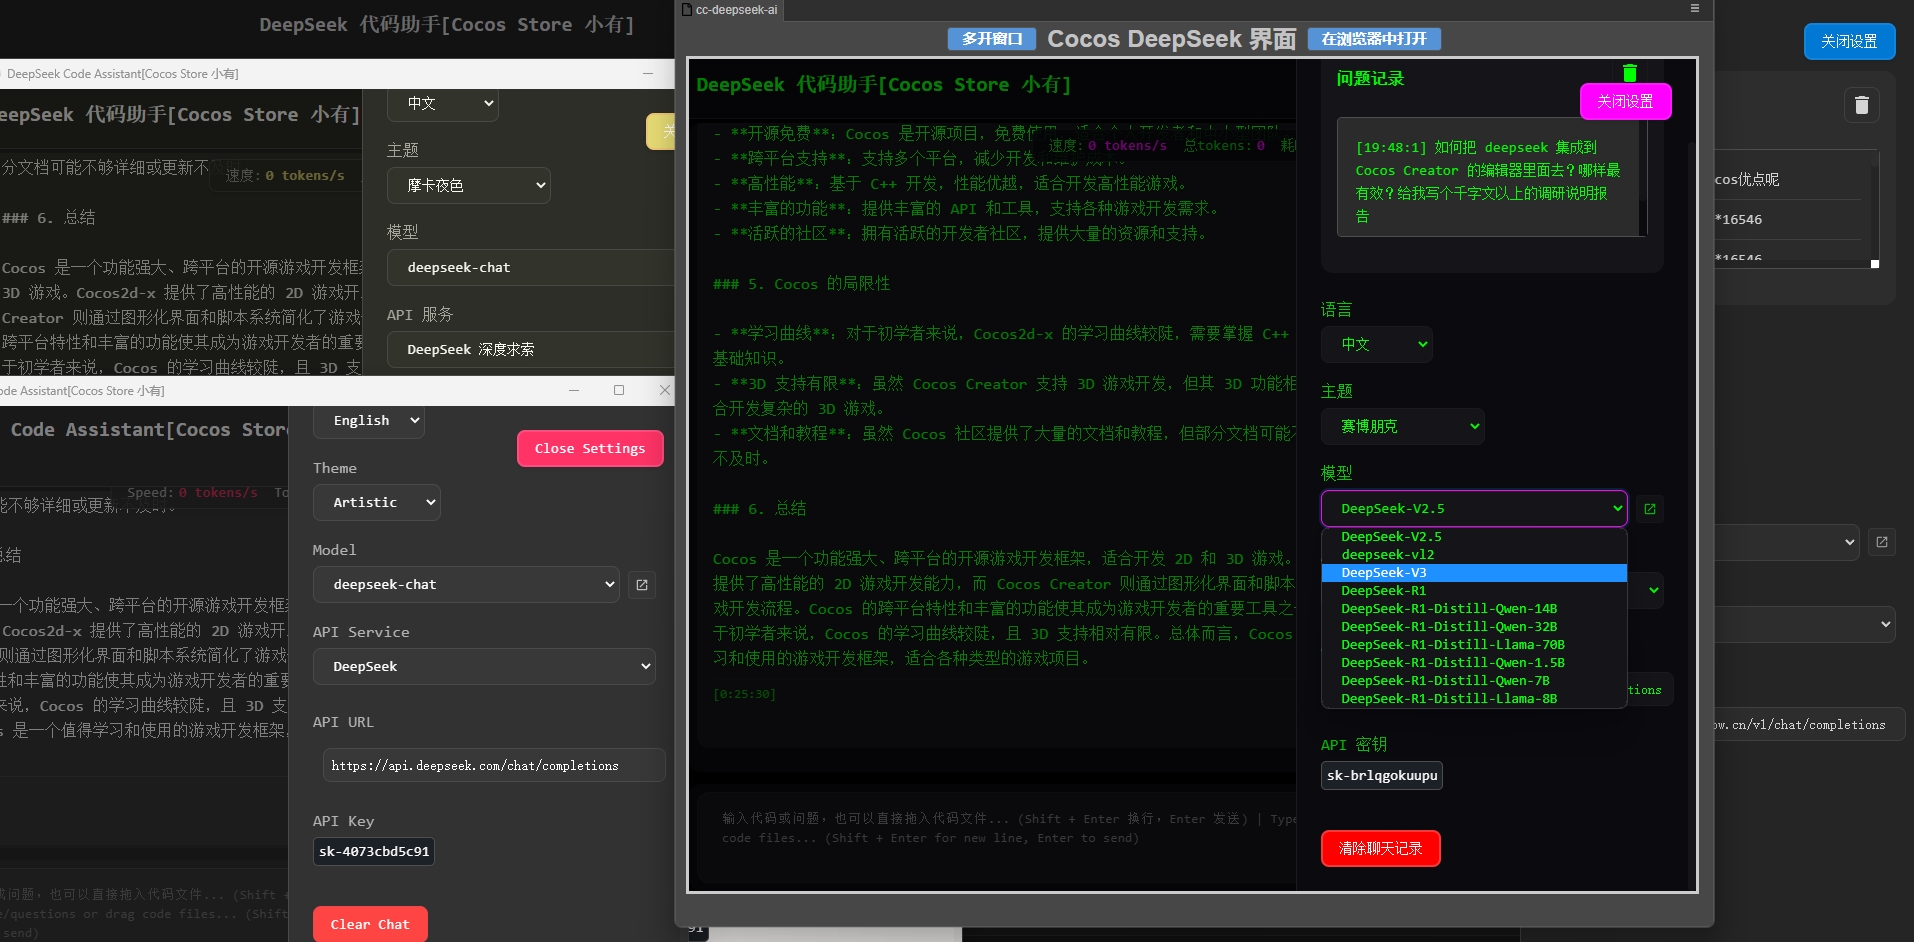Open the DeepSeek API Service dropdown
This screenshot has height=942, width=1914.
click(x=484, y=666)
